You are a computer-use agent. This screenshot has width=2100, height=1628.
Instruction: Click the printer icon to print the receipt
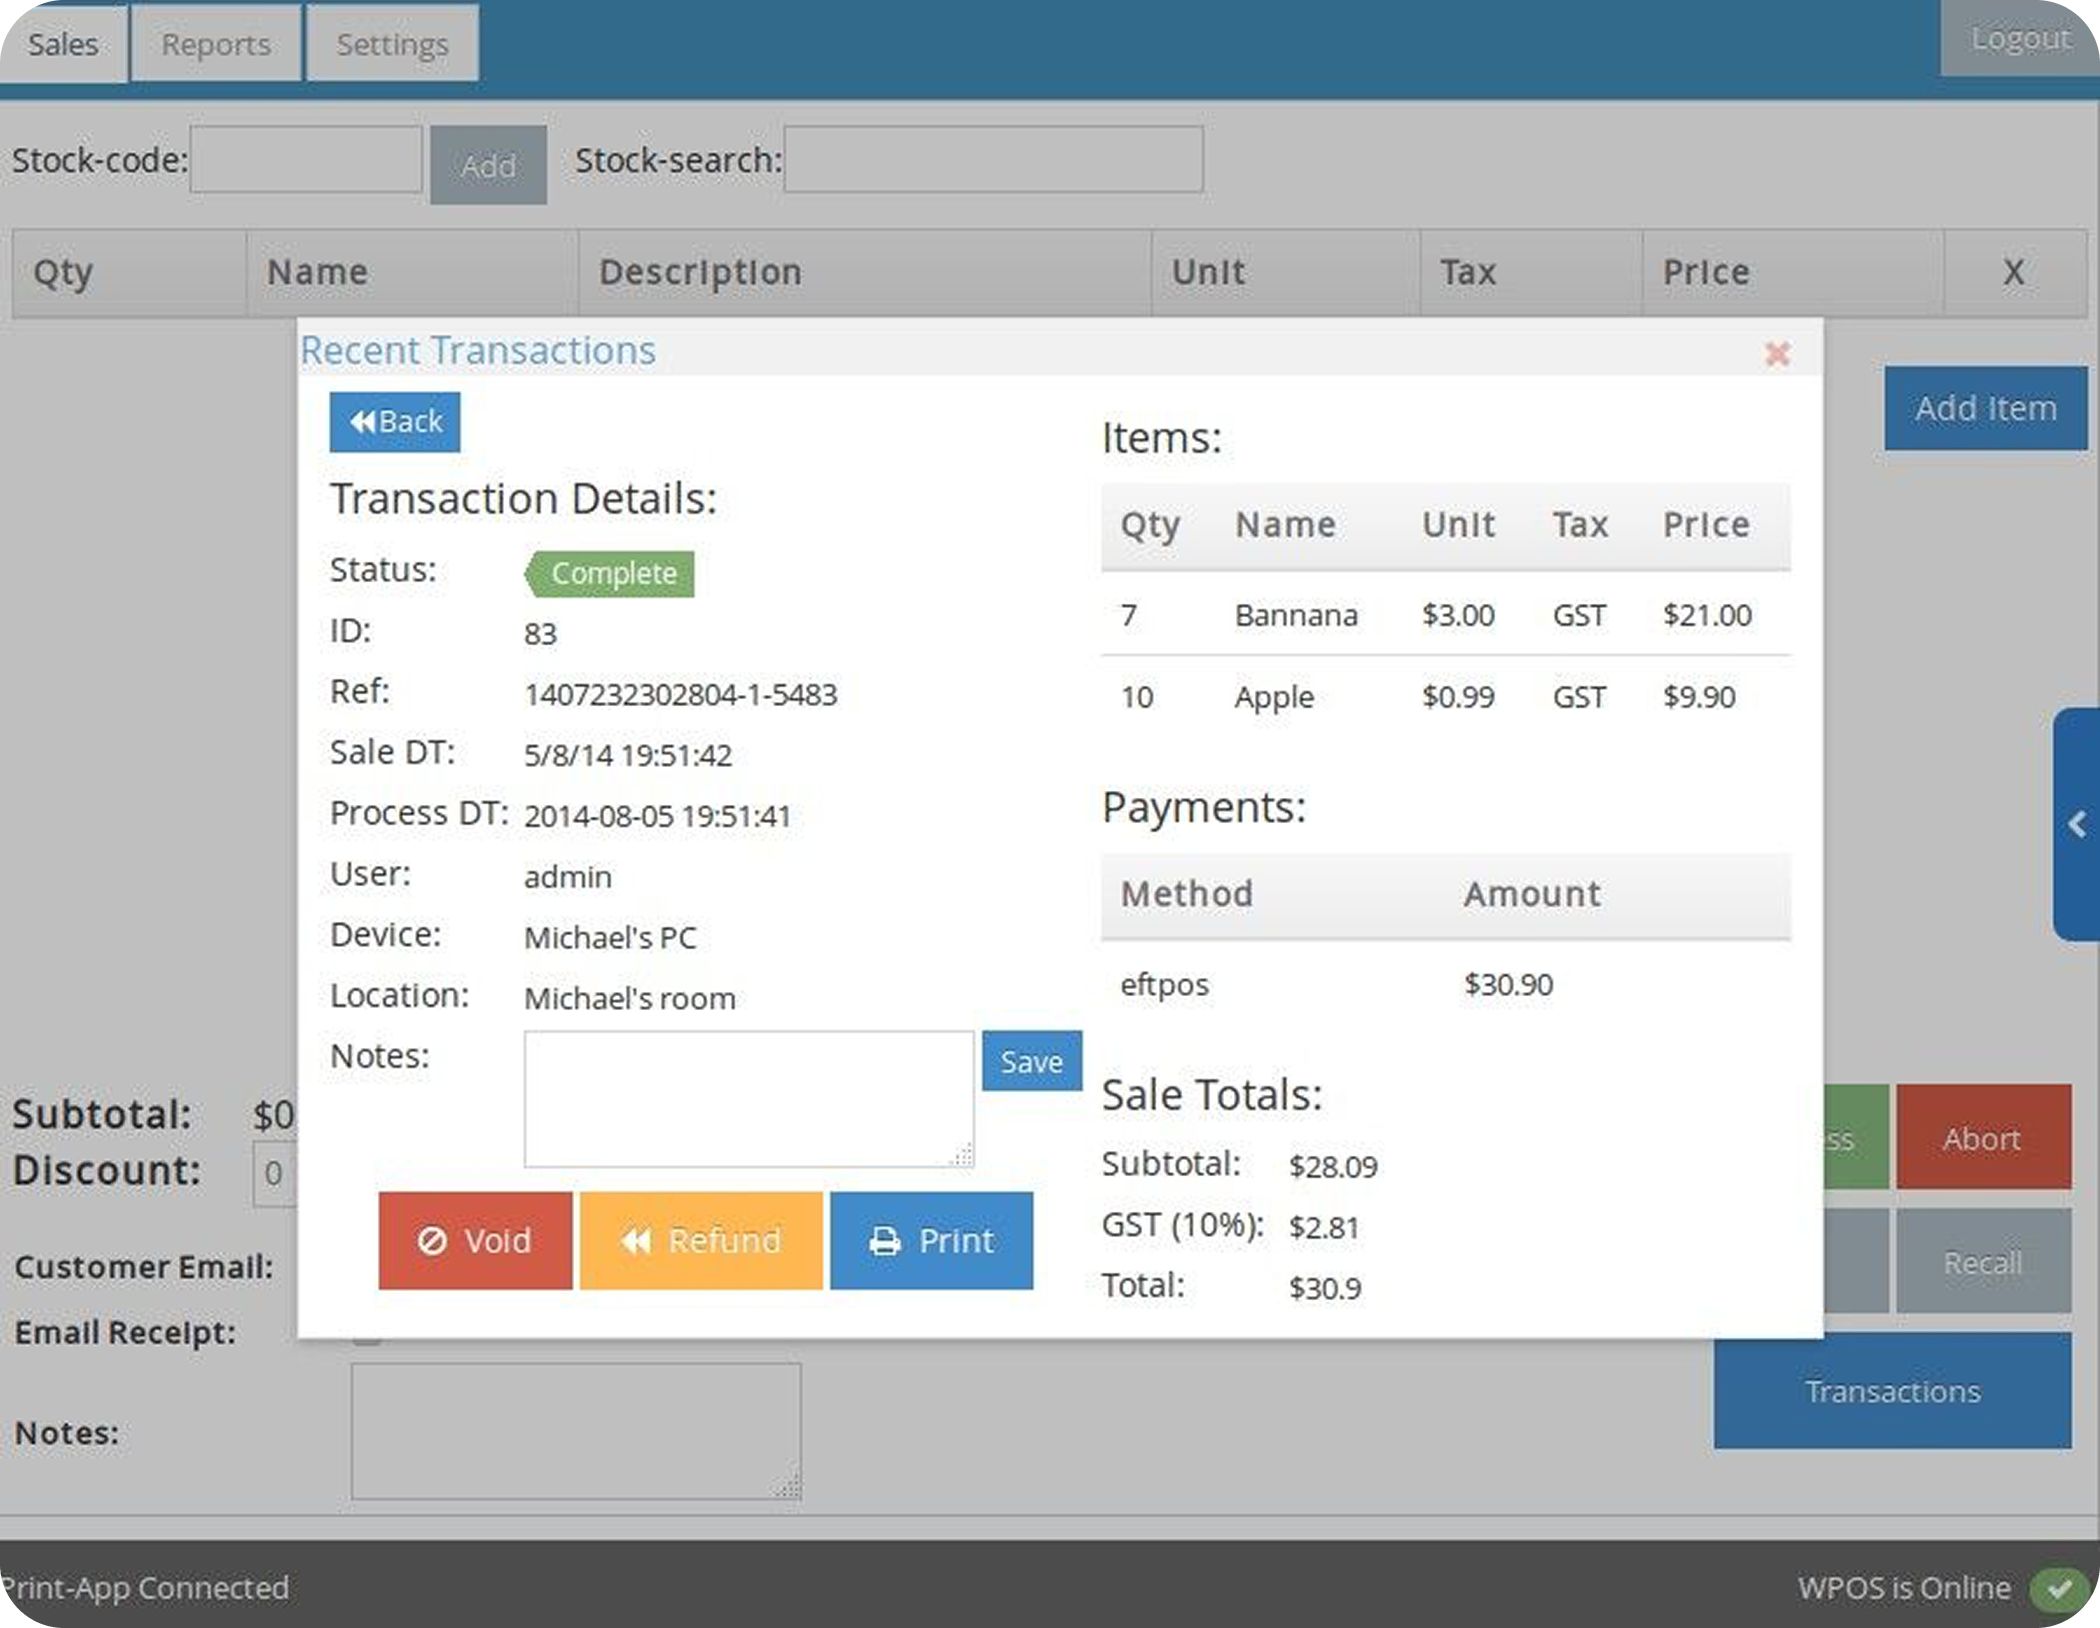click(x=886, y=1240)
